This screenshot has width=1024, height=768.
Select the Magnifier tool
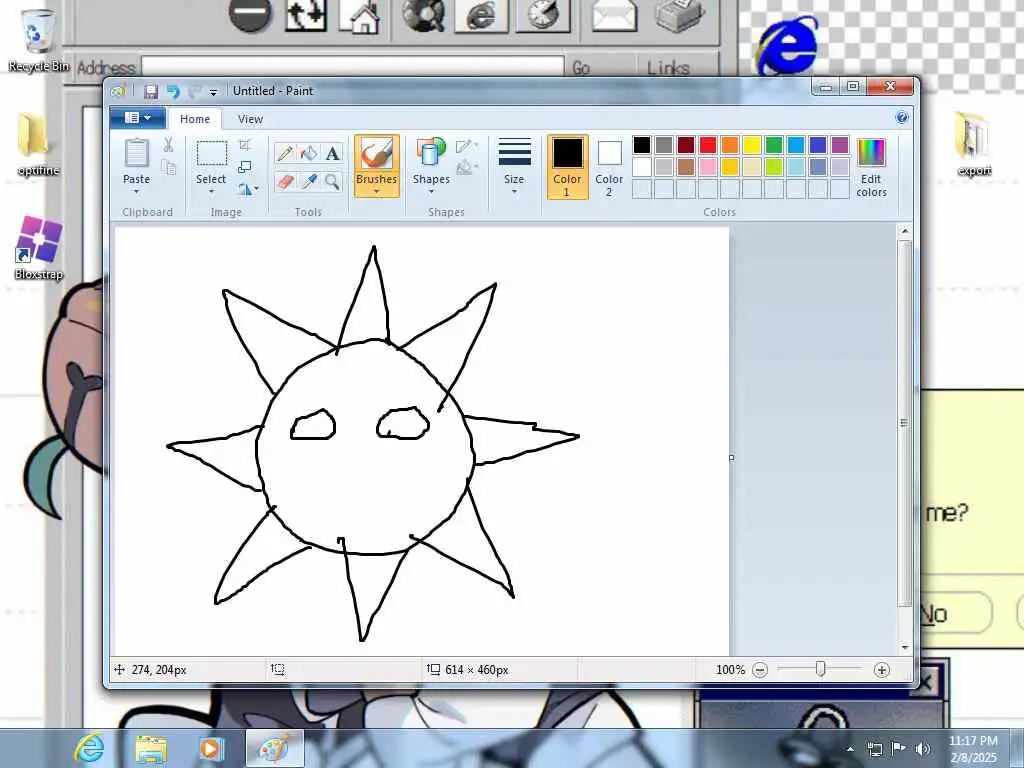pos(332,181)
